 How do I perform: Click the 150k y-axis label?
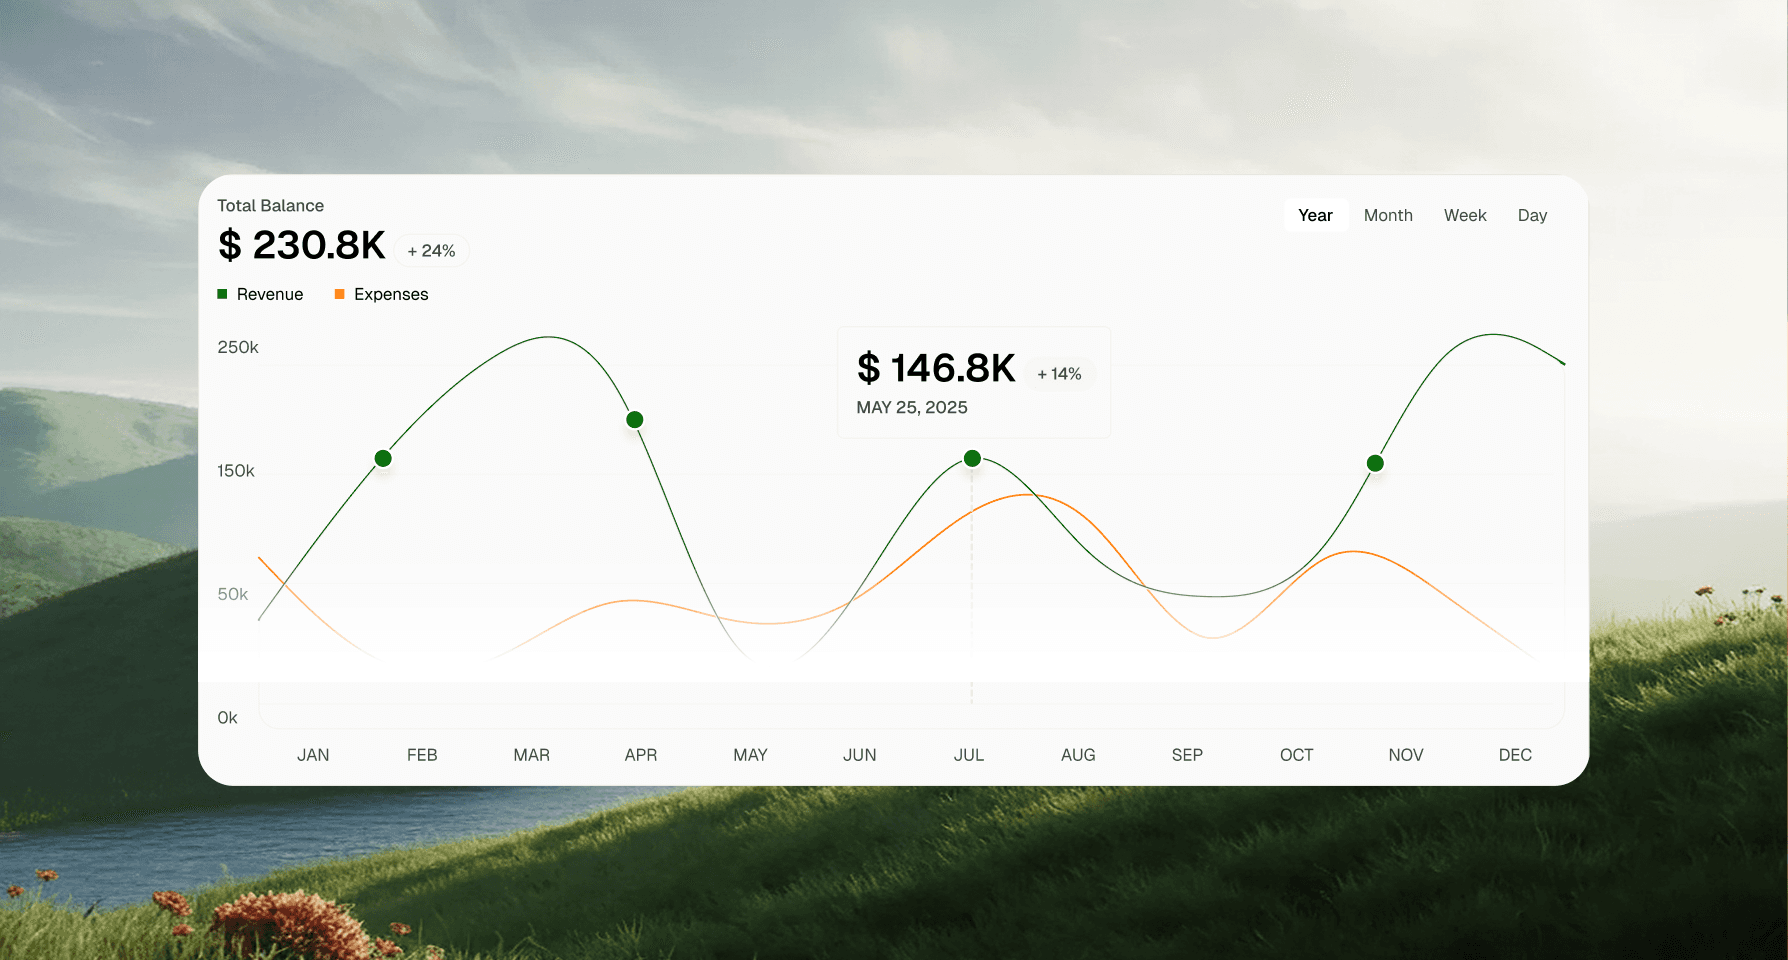pyautogui.click(x=236, y=471)
